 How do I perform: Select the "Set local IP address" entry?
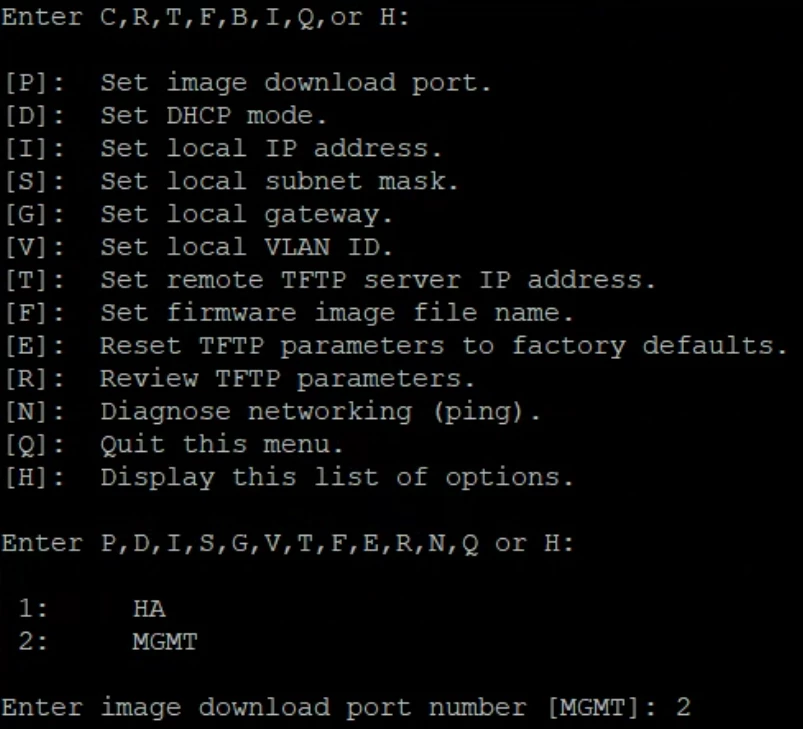[270, 149]
